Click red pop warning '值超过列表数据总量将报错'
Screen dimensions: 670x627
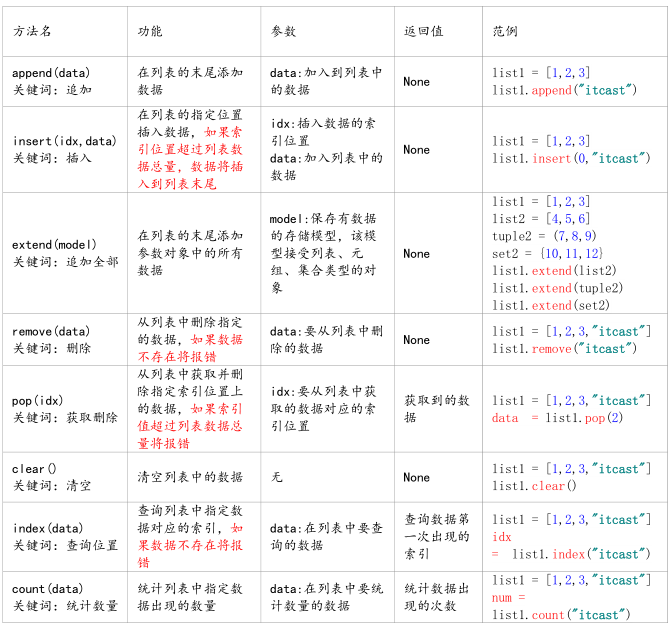[x=190, y=435]
